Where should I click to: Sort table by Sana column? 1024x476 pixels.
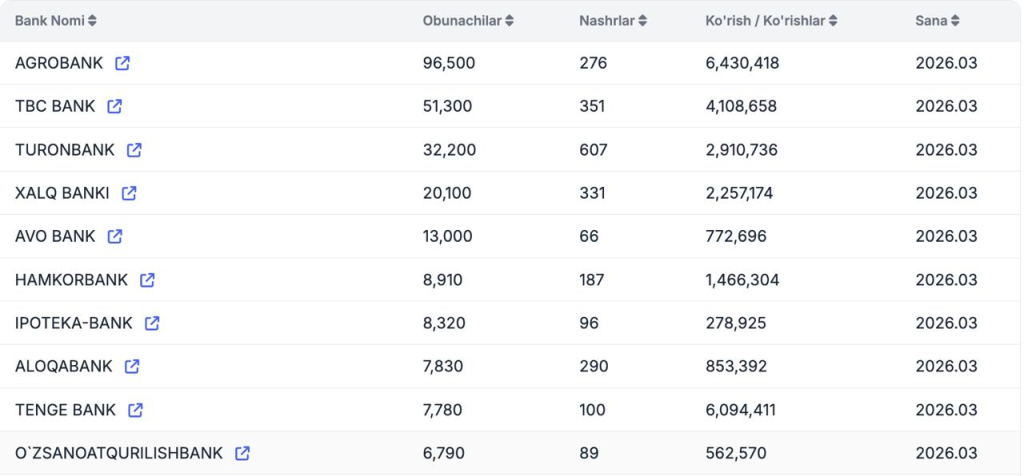(937, 20)
